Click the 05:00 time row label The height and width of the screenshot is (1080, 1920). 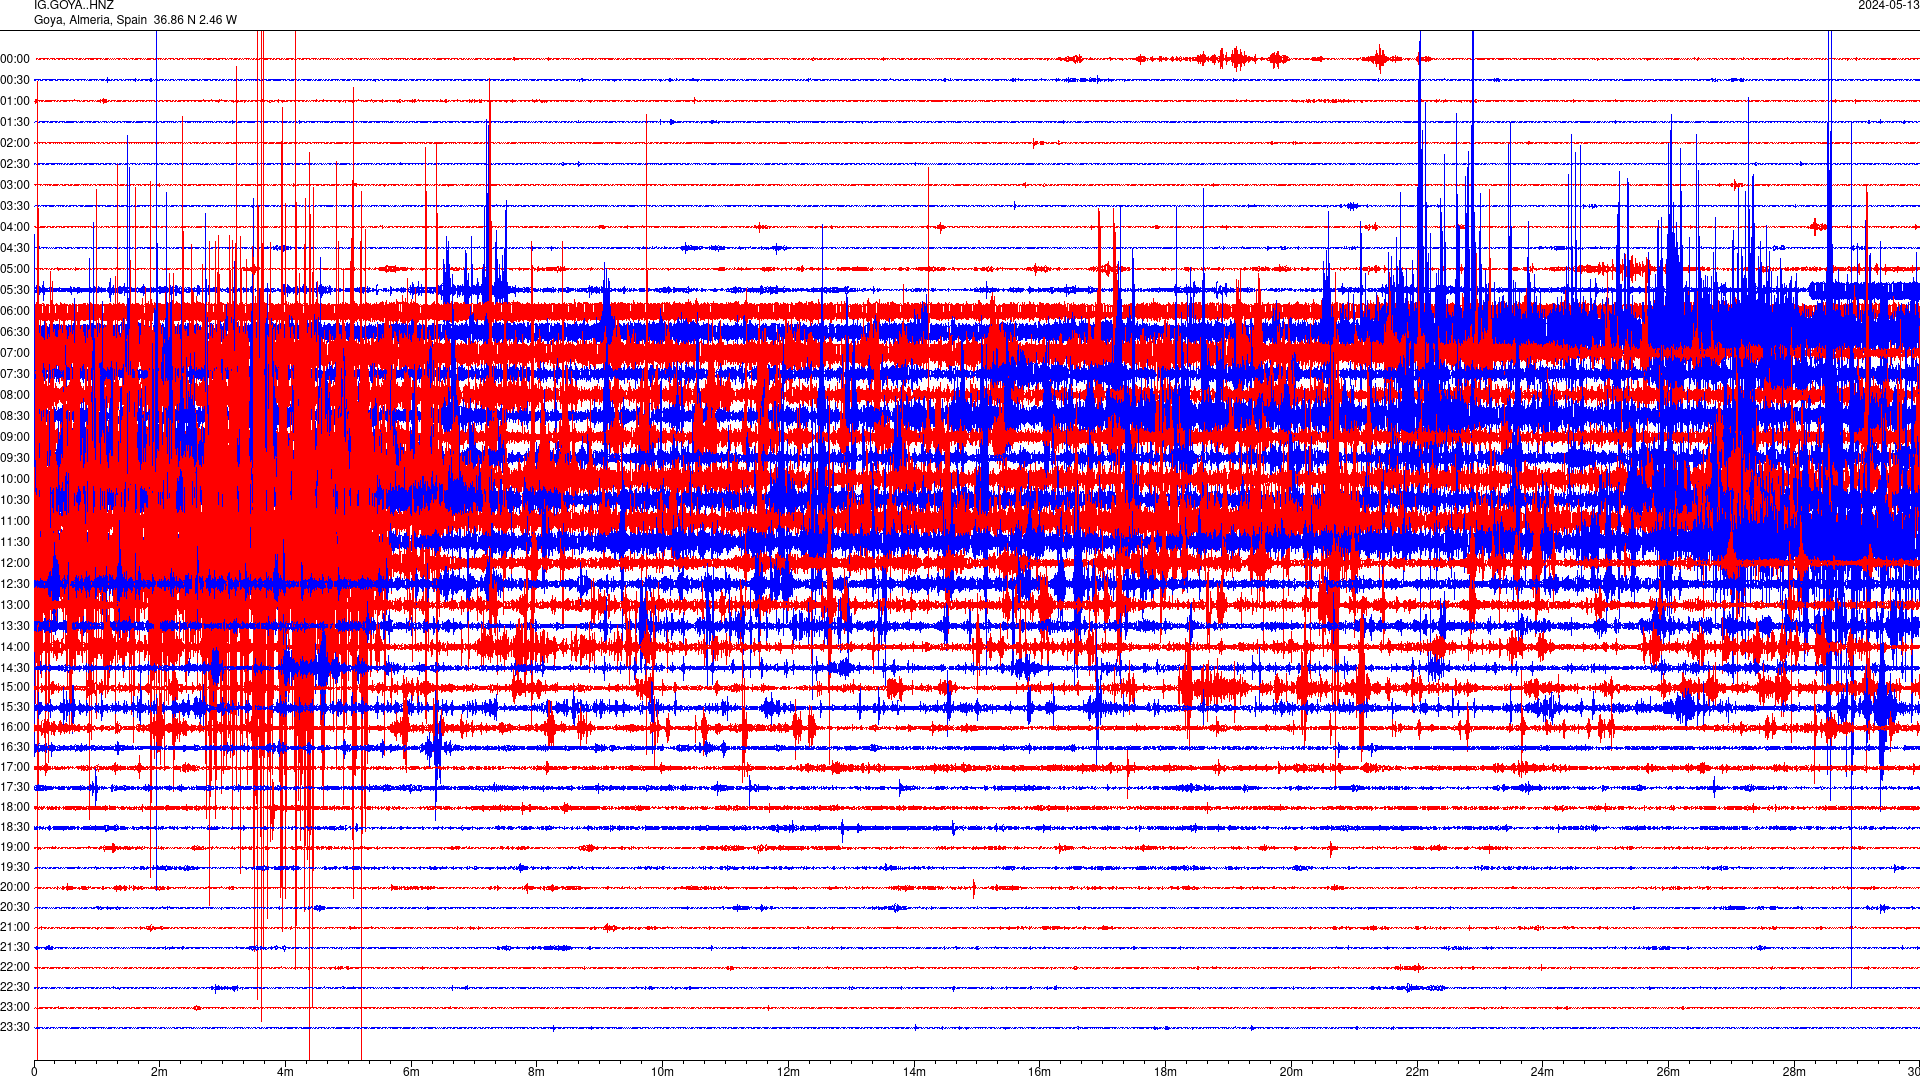tap(15, 269)
